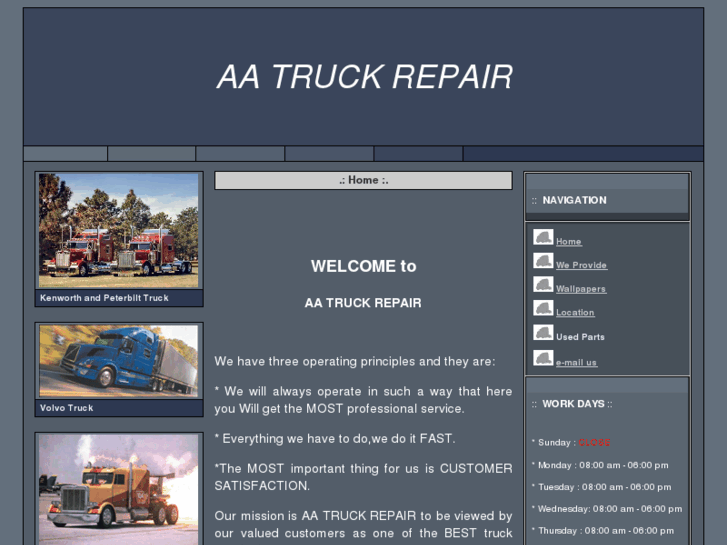This screenshot has width=727, height=545.
Task: Click 'We have three operating principles' sentence
Action: point(355,362)
